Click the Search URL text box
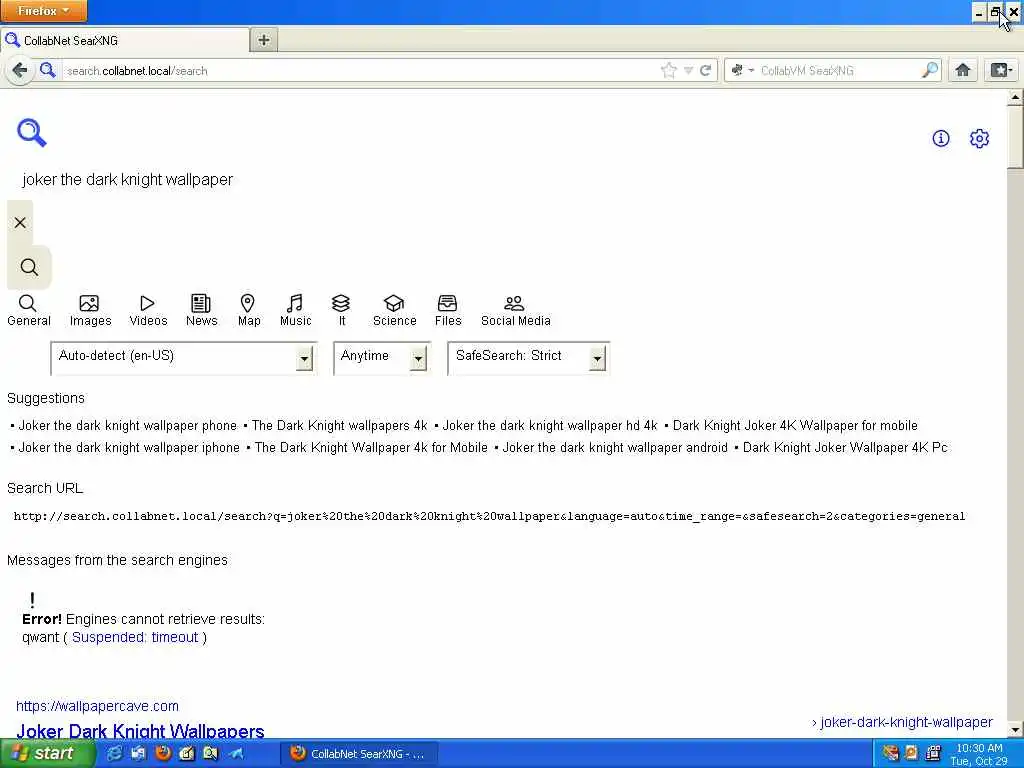Image resolution: width=1024 pixels, height=768 pixels. tap(489, 517)
